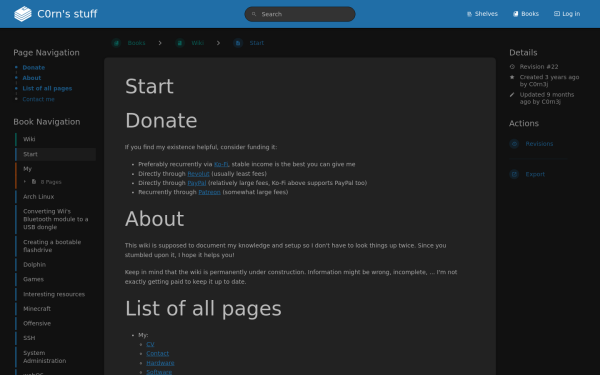The height and width of the screenshot is (375, 600).
Task: Click the Wiki breadcrumb icon
Action: [180, 43]
